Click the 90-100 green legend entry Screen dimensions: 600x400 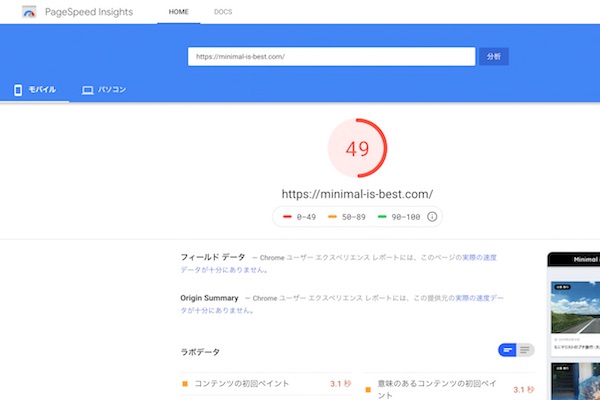399,217
